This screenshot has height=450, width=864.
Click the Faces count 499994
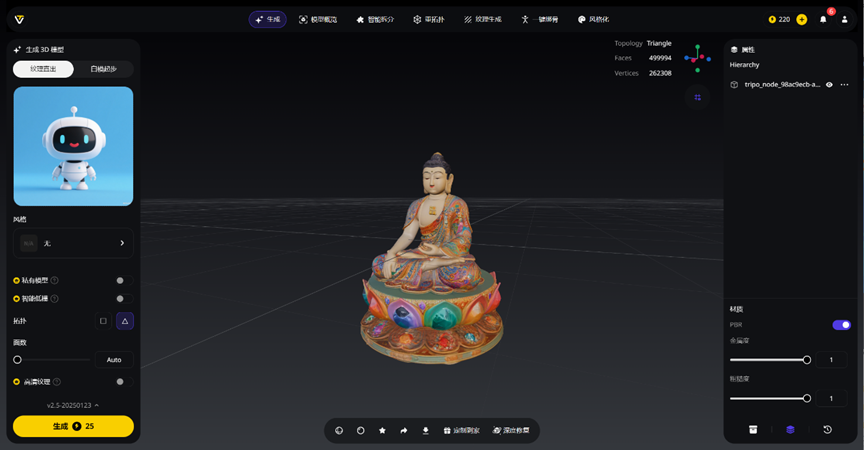point(660,58)
